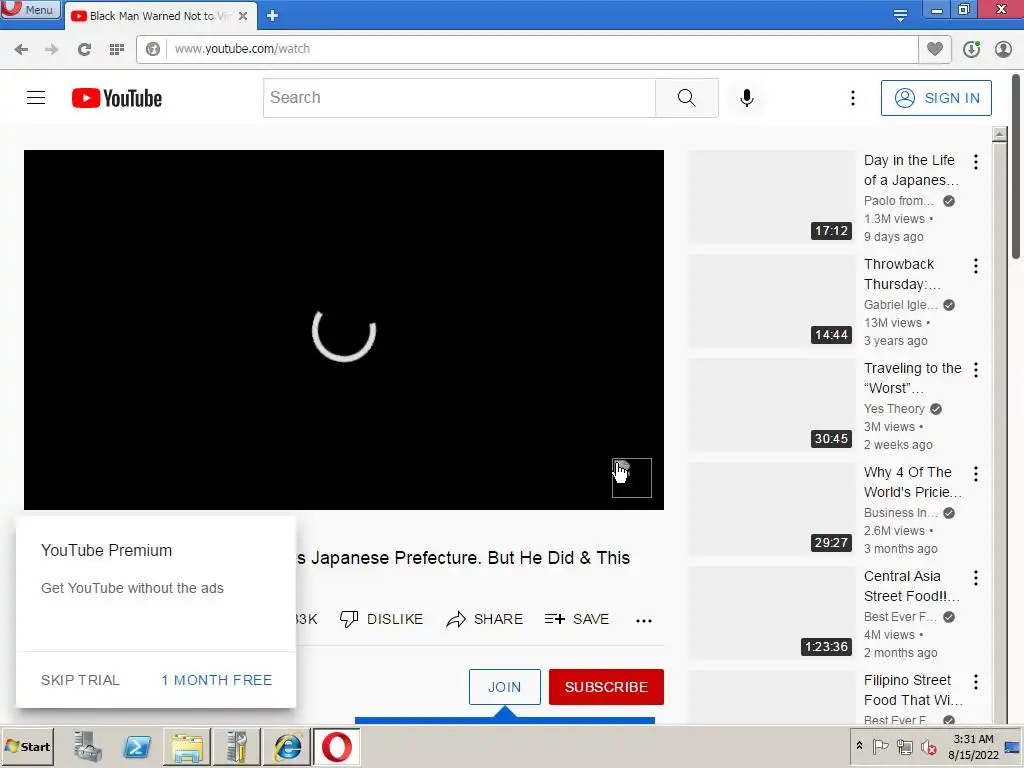Open the browser account profile icon
Screen dimensions: 1024x768
1004,49
